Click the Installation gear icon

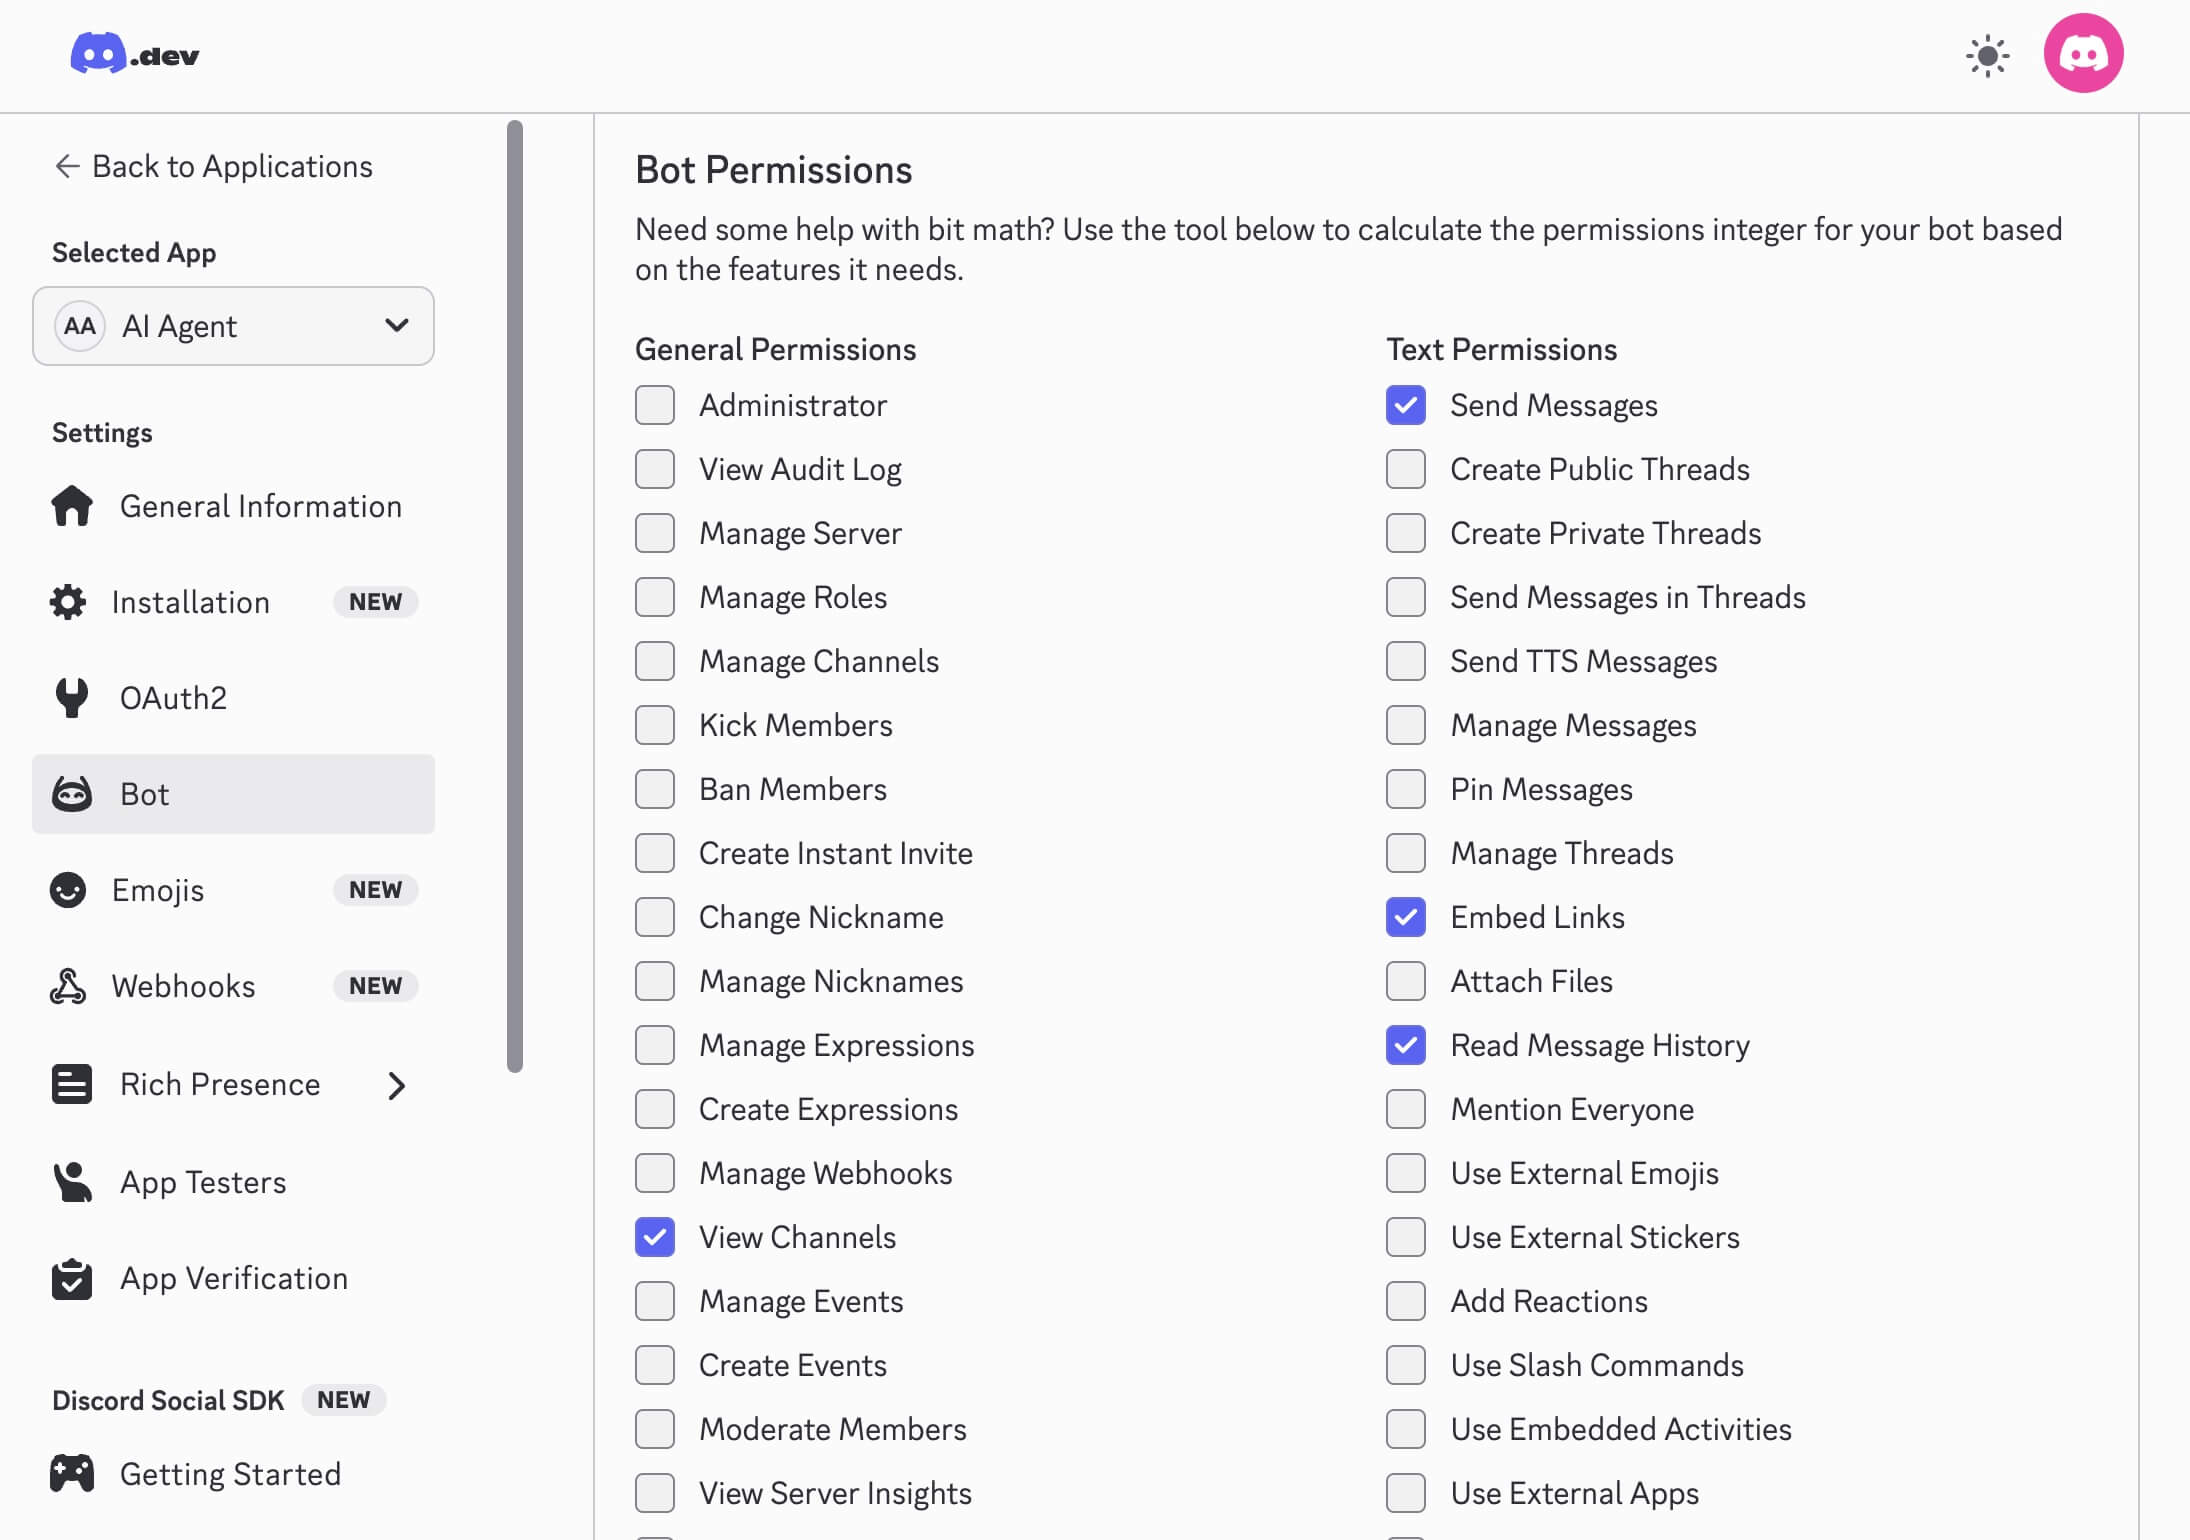click(68, 602)
